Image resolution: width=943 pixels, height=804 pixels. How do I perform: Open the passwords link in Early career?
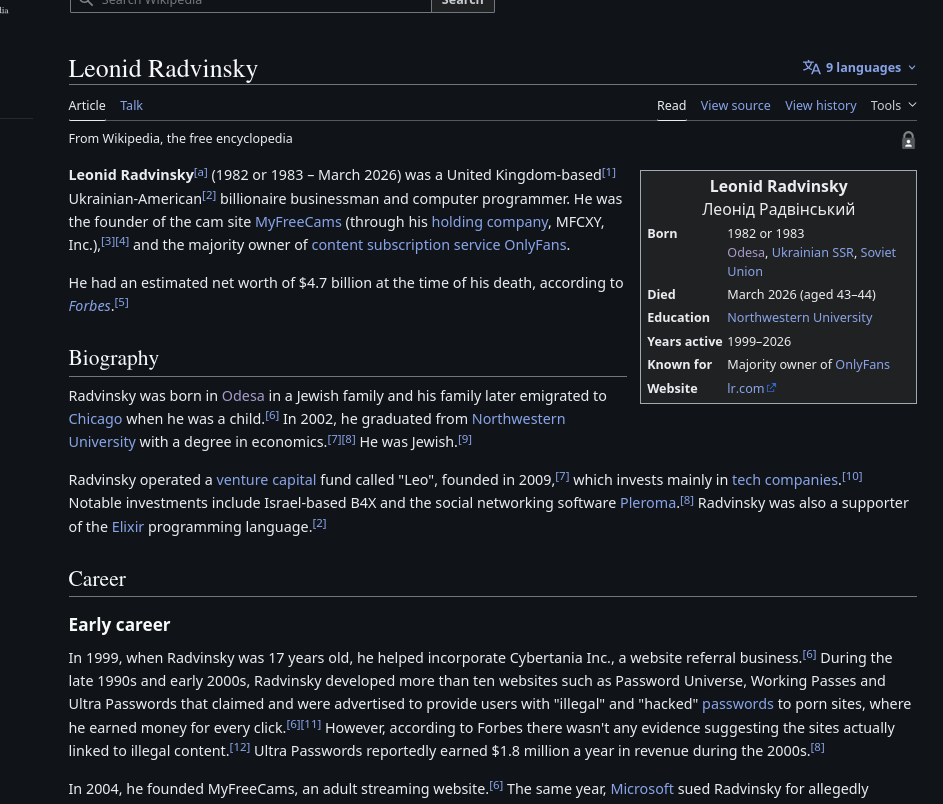coord(737,704)
